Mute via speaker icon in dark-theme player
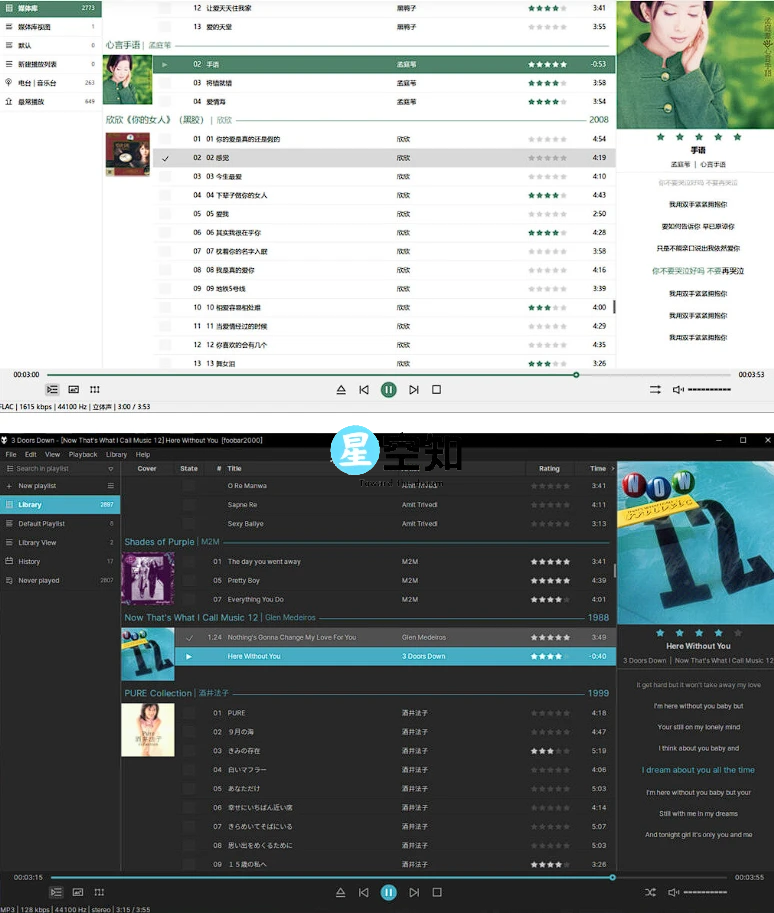This screenshot has height=913, width=774. click(x=674, y=892)
